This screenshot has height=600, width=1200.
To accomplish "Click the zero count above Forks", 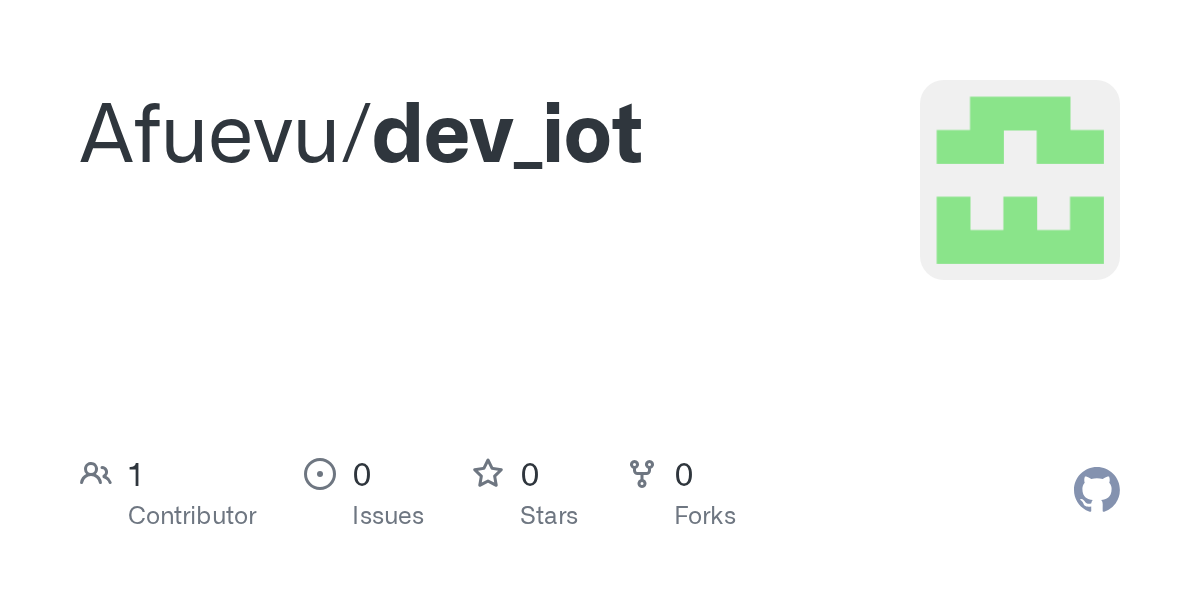I will 684,475.
